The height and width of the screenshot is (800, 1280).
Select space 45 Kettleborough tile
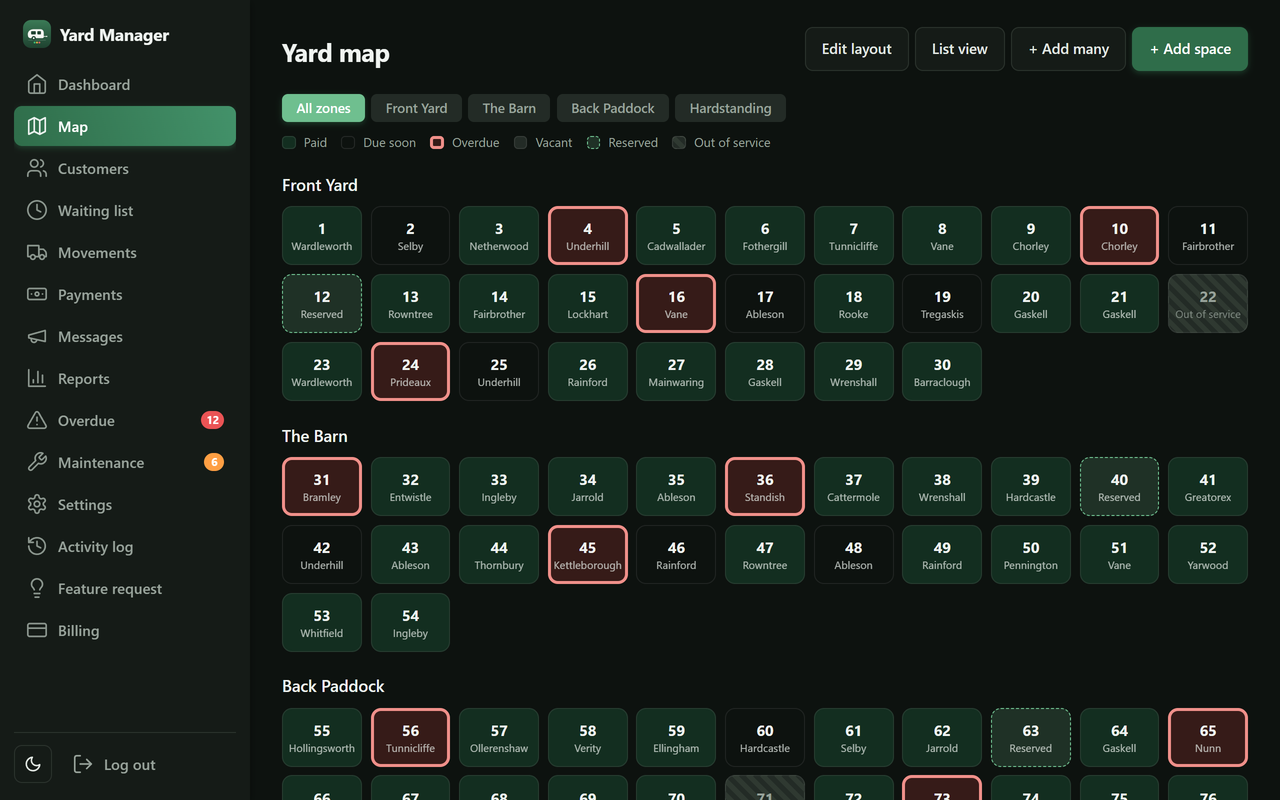coord(588,555)
